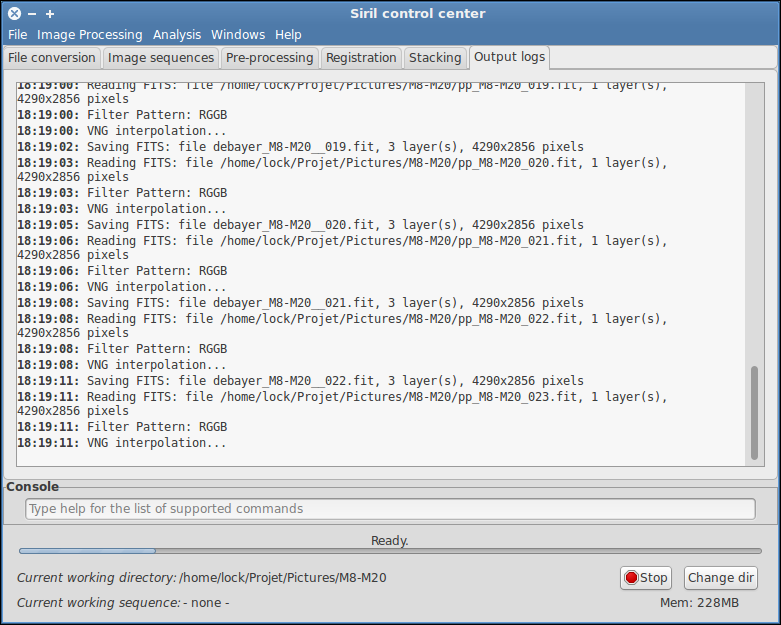The height and width of the screenshot is (625, 781).
Task: Open the Image Processing menu
Action: coord(90,35)
